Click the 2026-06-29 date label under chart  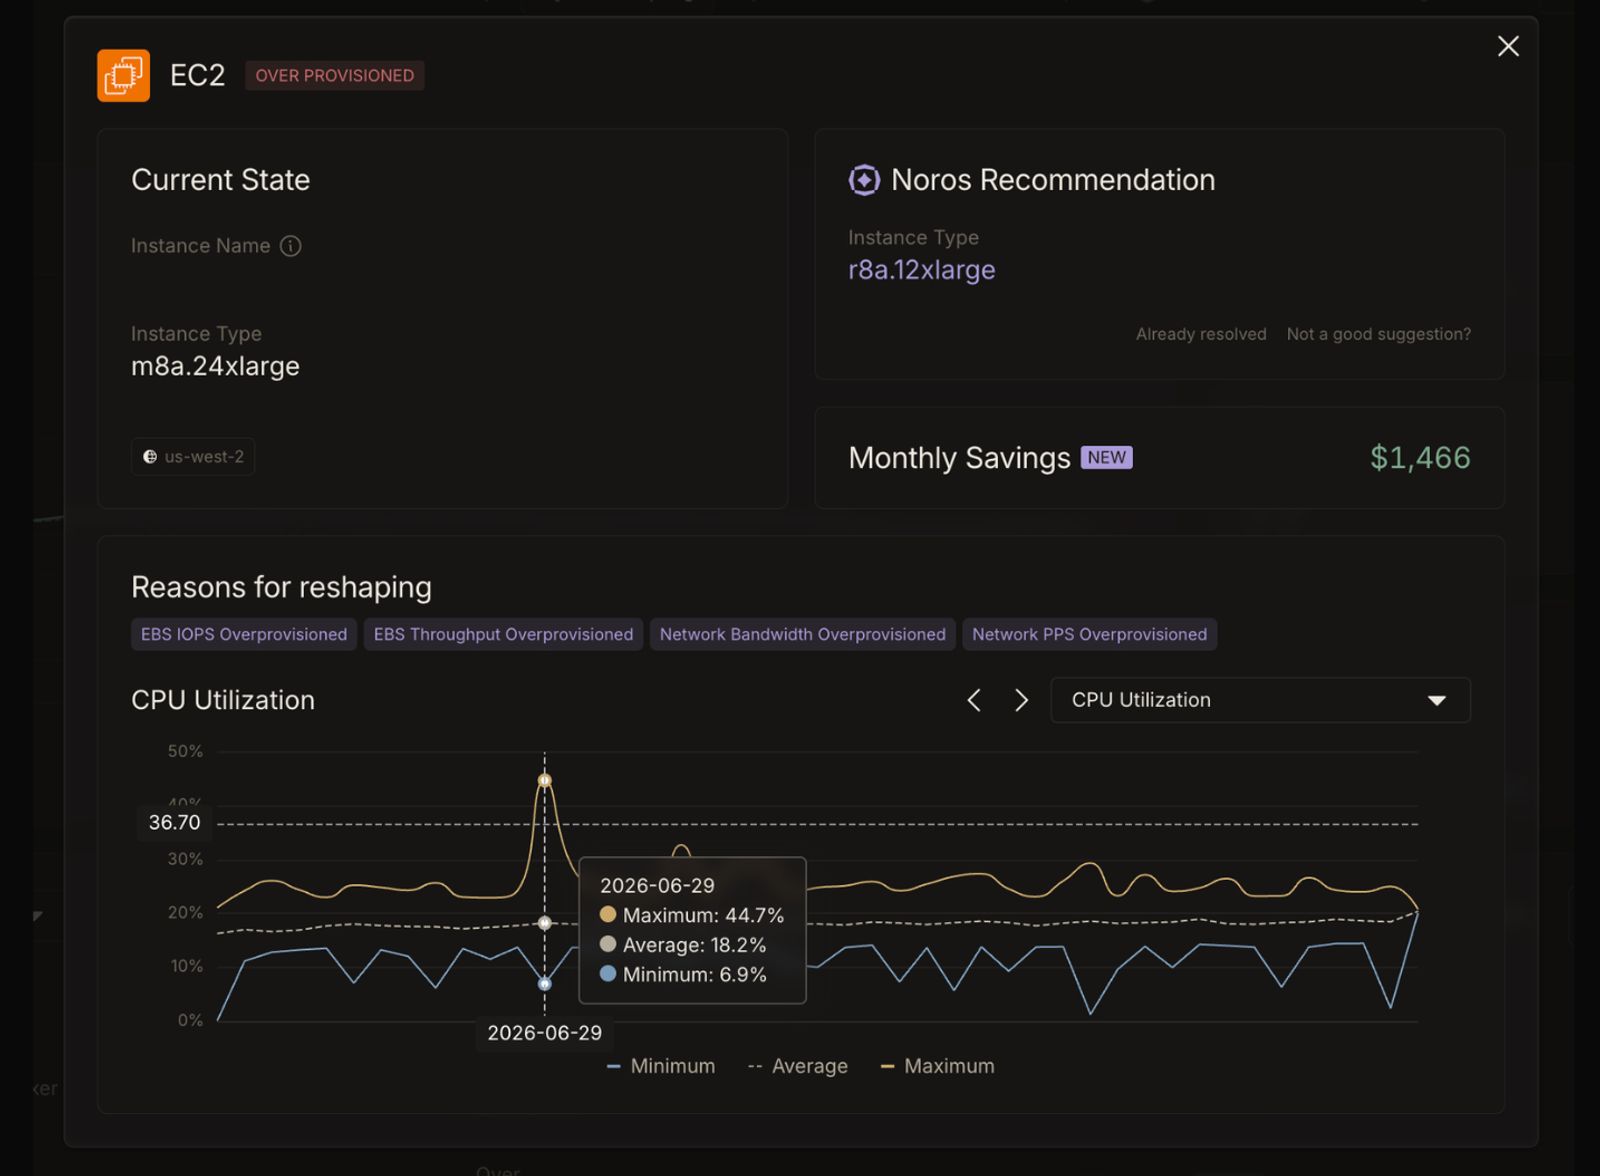point(545,1033)
